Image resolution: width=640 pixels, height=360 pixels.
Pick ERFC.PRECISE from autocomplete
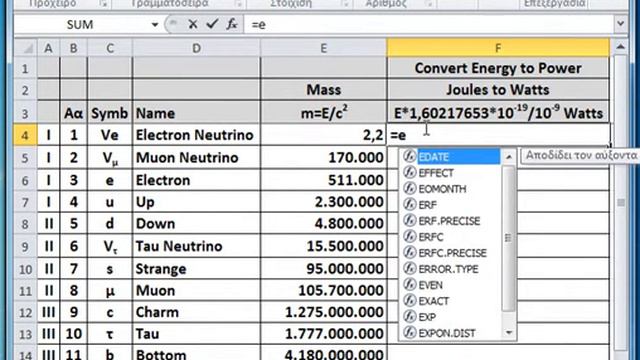coord(450,253)
